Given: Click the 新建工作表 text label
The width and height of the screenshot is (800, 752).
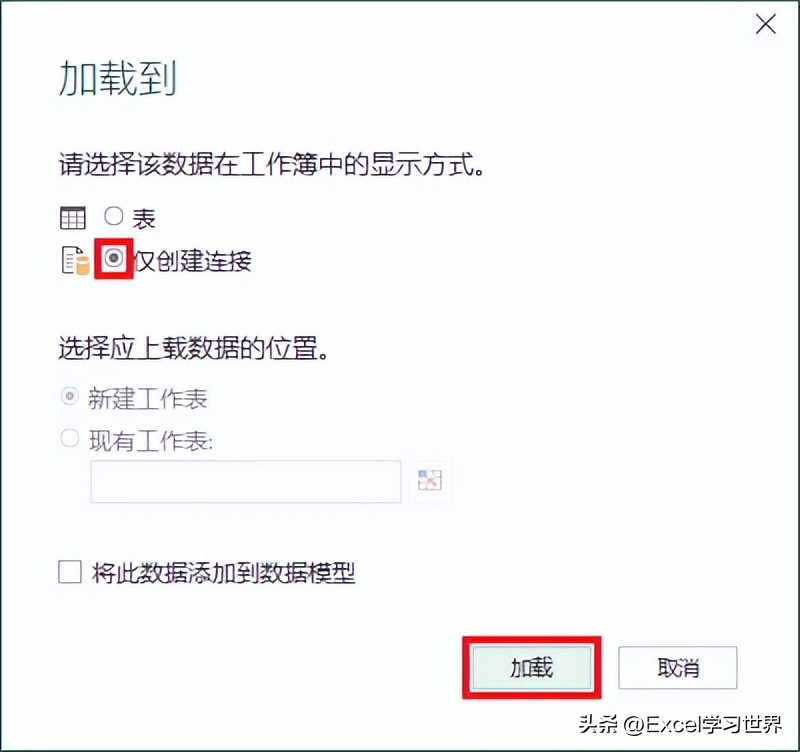Looking at the screenshot, I should (148, 398).
